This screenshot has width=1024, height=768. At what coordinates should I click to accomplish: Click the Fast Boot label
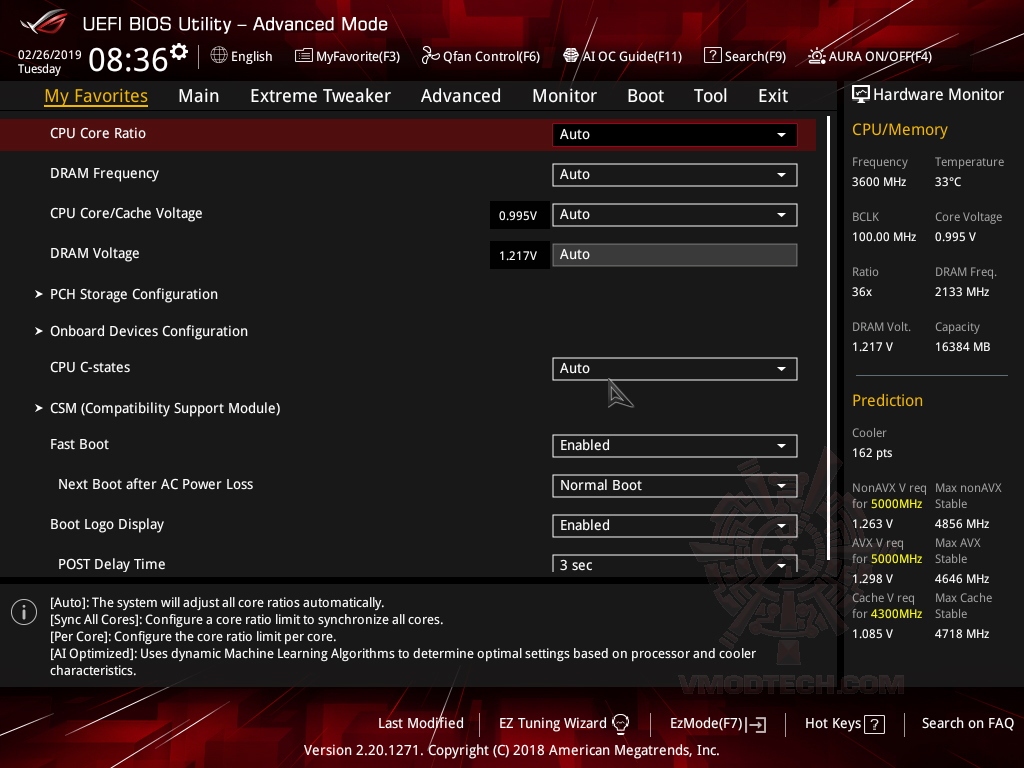point(80,444)
